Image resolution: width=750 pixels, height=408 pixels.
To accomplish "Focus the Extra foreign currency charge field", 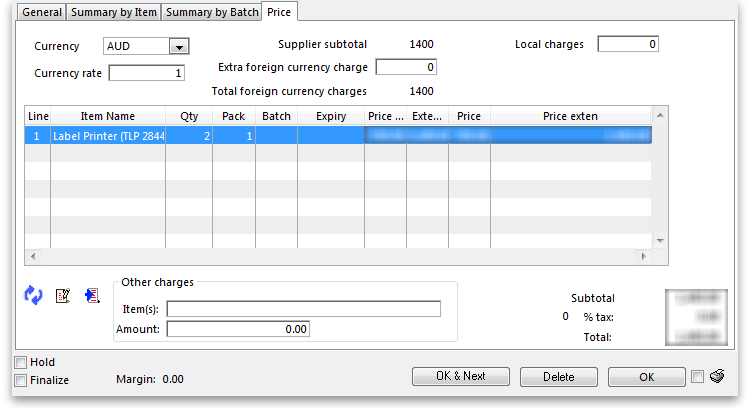I will [x=406, y=68].
